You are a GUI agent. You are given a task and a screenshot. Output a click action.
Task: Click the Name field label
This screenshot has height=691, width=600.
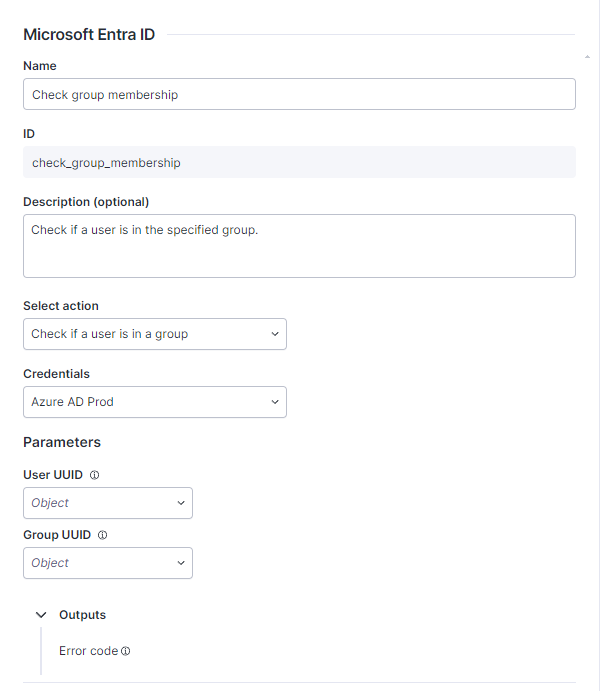40,66
